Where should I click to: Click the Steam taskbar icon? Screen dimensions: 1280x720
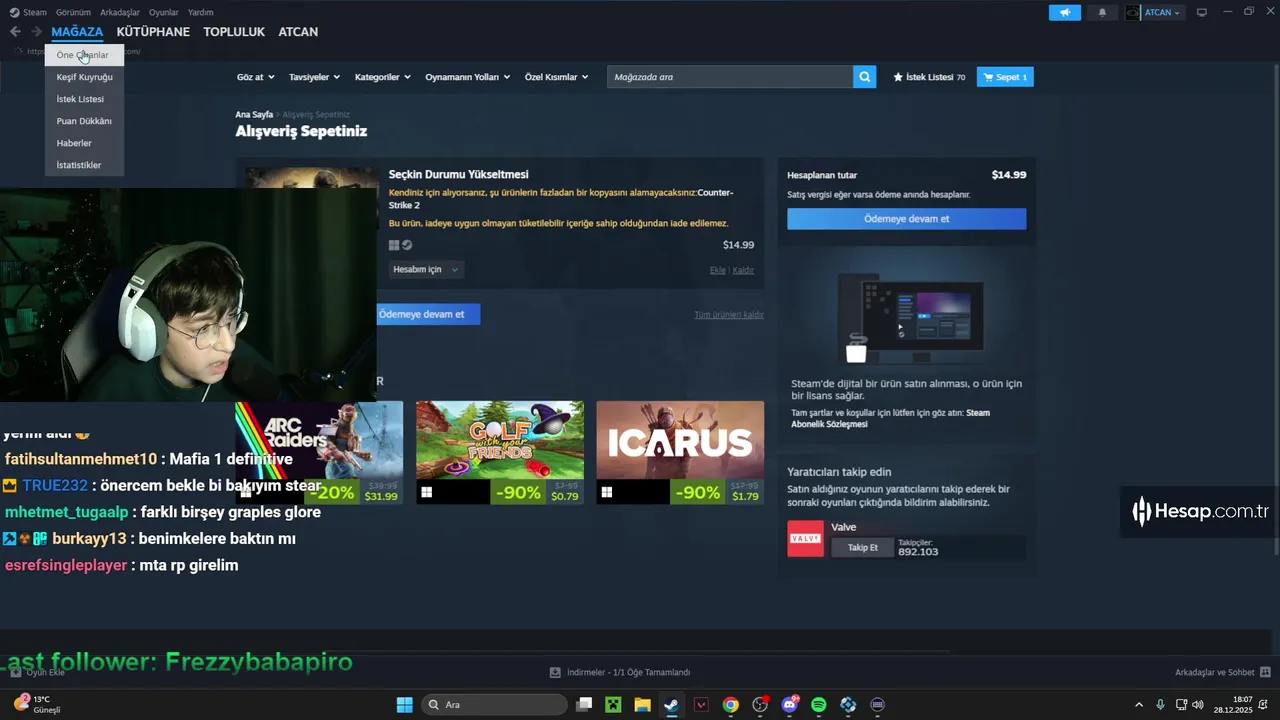[671, 705]
